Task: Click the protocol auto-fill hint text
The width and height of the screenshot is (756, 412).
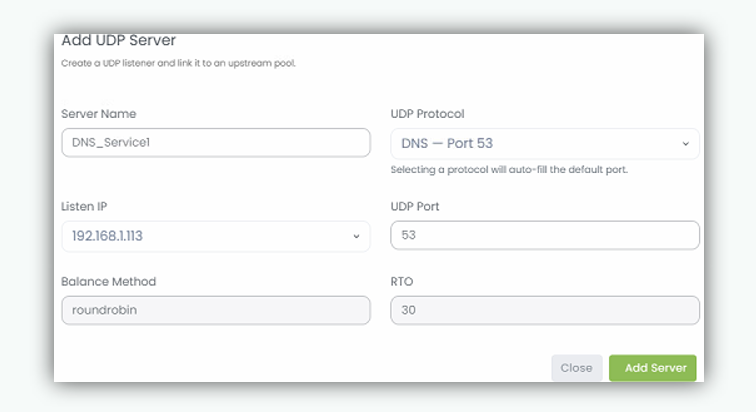Action: click(508, 169)
